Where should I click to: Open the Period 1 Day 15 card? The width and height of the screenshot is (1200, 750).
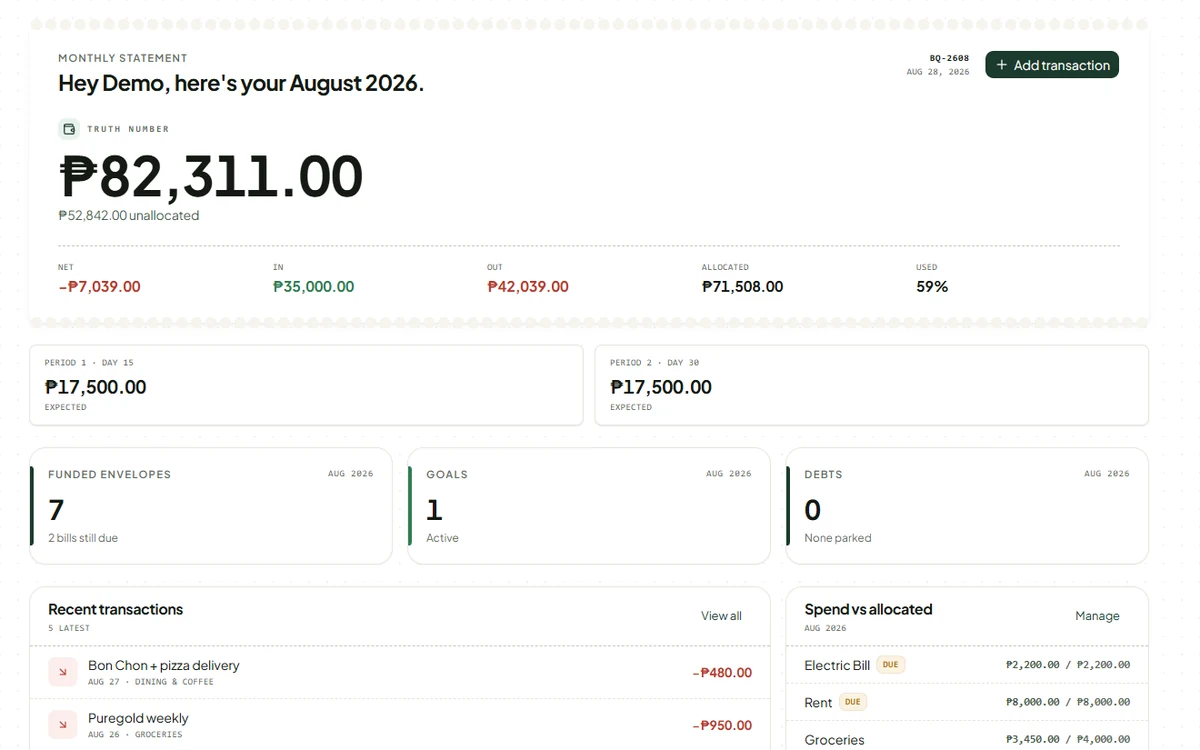pyautogui.click(x=306, y=385)
